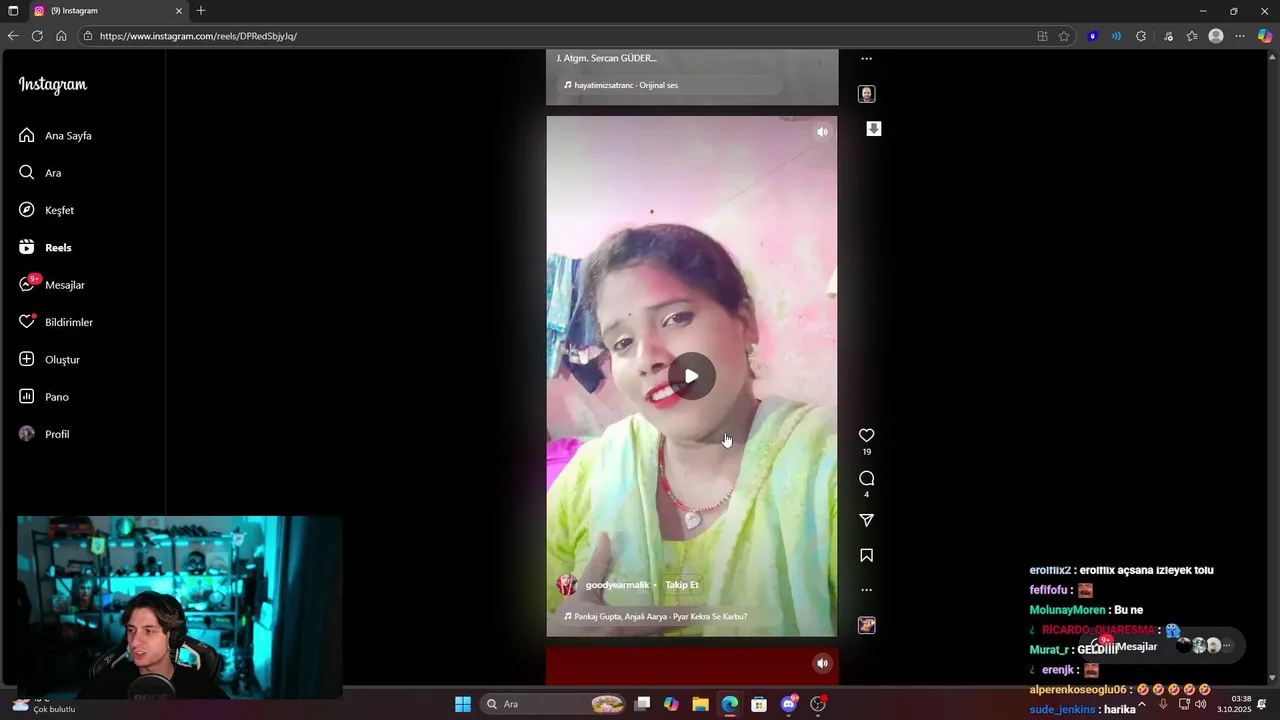1280x720 pixels.
Task: Toggle sound on the next red reel
Action: [x=822, y=663]
